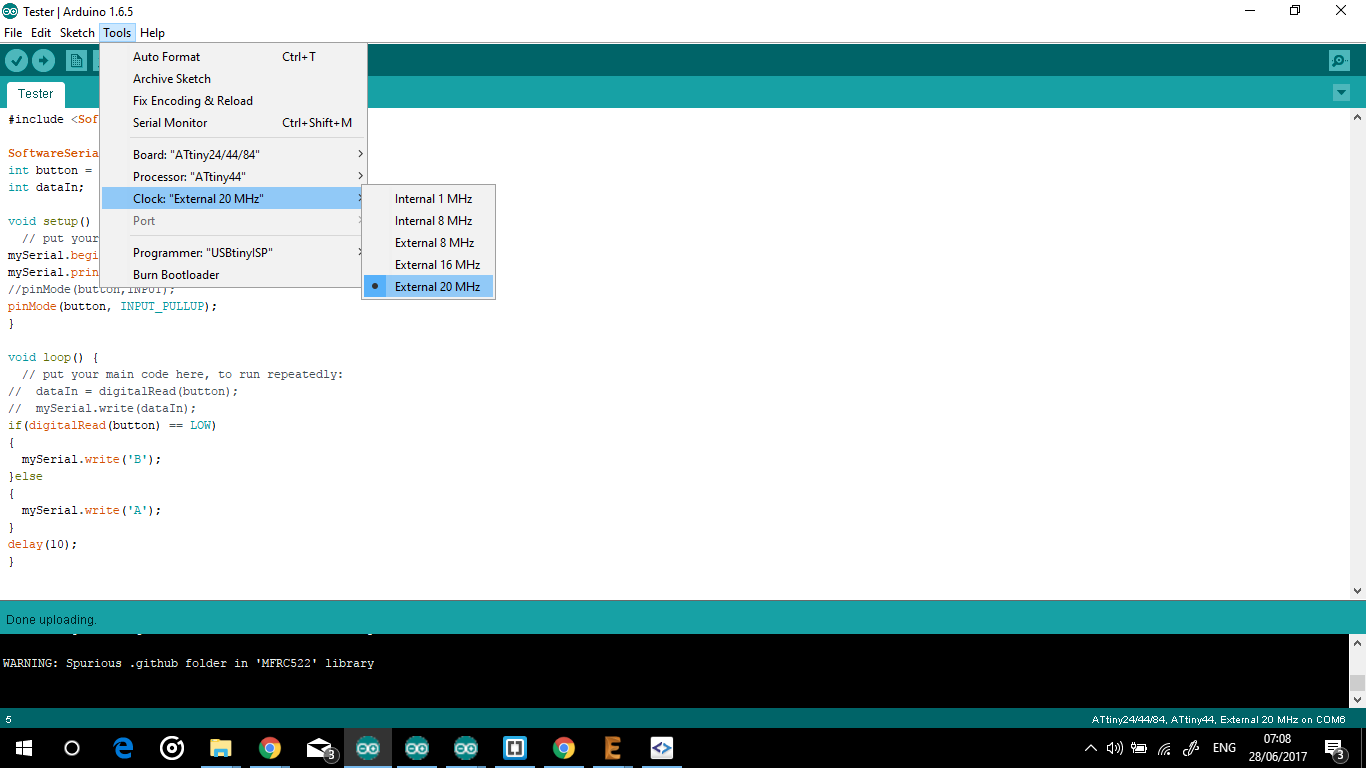The width and height of the screenshot is (1366, 768).
Task: Close the open Tools menu
Action: pyautogui.click(x=117, y=33)
